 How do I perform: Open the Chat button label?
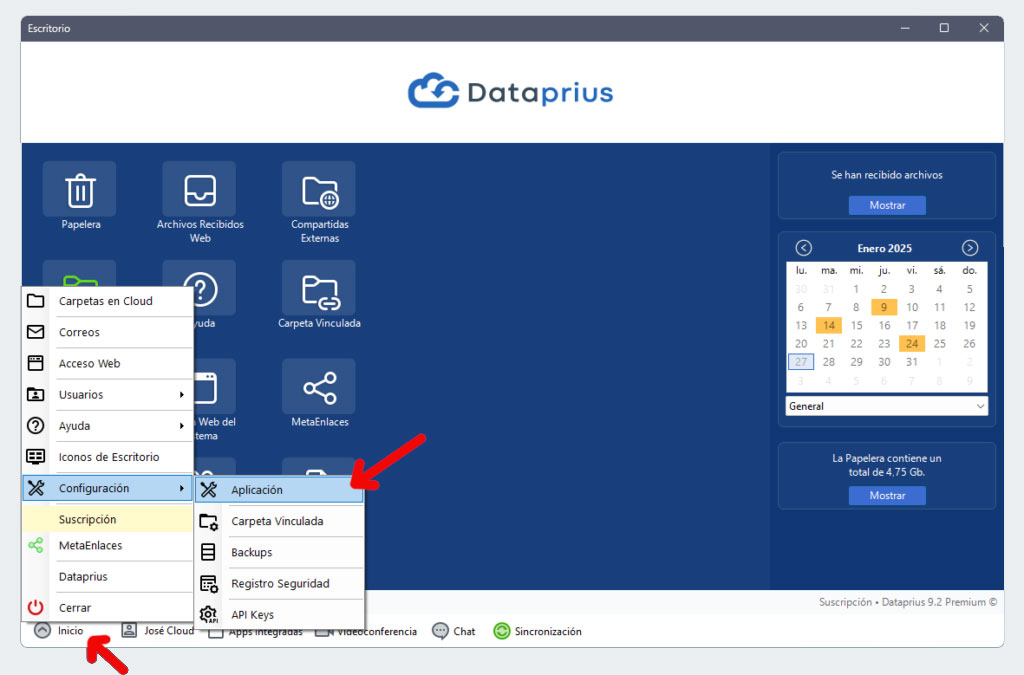(464, 631)
